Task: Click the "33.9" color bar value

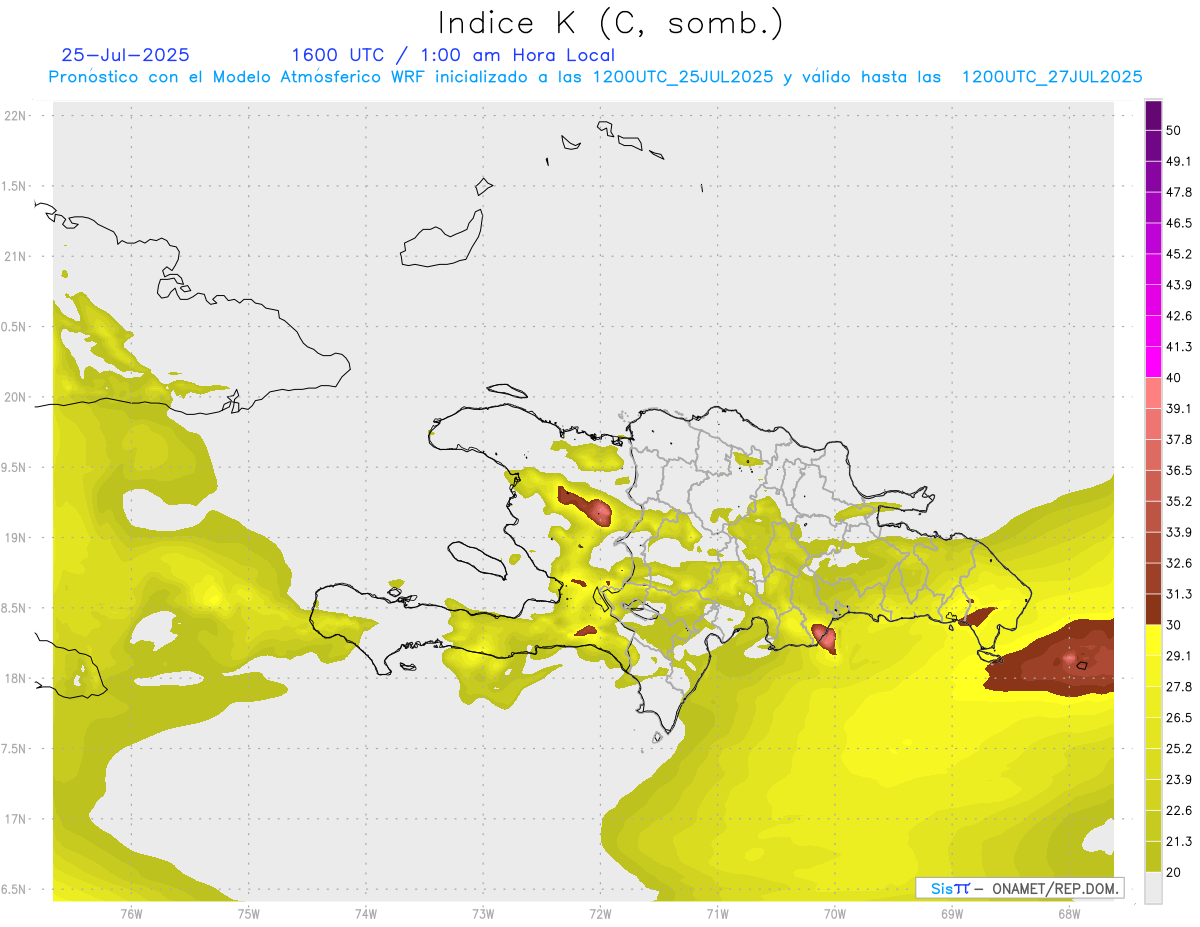Action: tap(1179, 532)
